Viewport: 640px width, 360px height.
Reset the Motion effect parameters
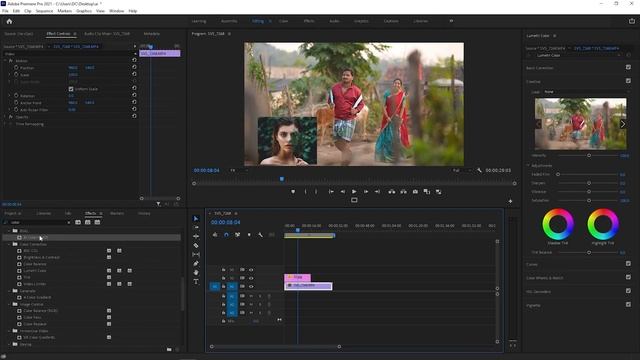point(134,60)
